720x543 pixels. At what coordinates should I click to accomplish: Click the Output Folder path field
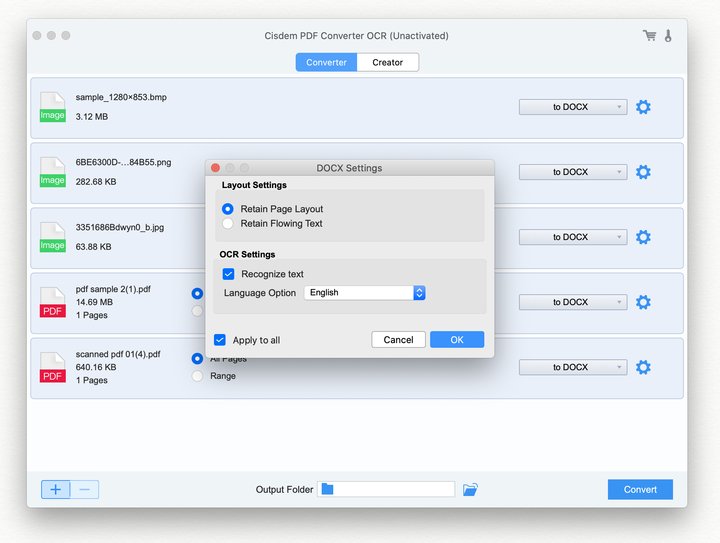click(x=386, y=489)
